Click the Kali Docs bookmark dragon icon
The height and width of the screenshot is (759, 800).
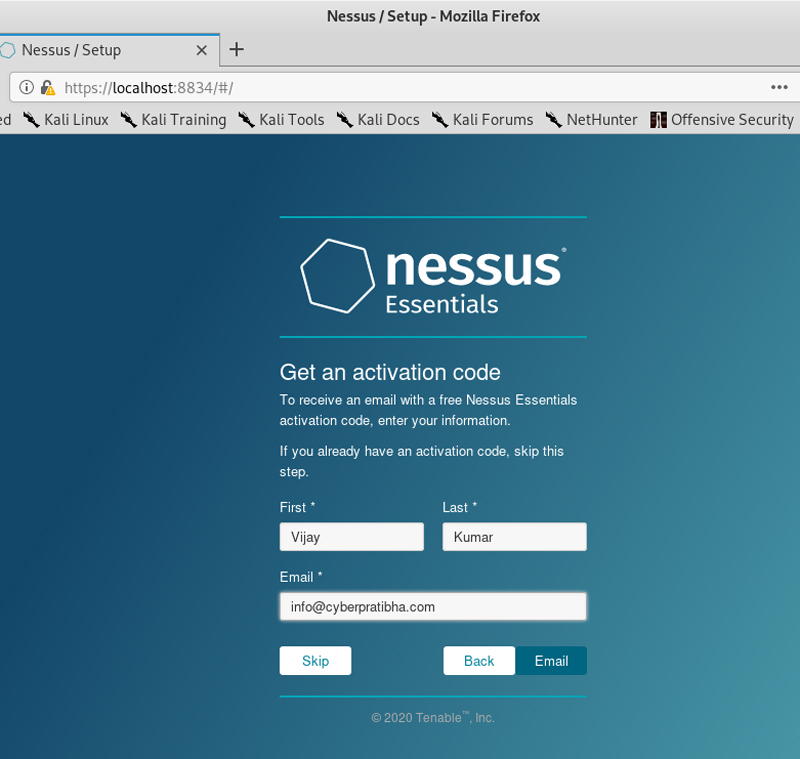point(345,120)
